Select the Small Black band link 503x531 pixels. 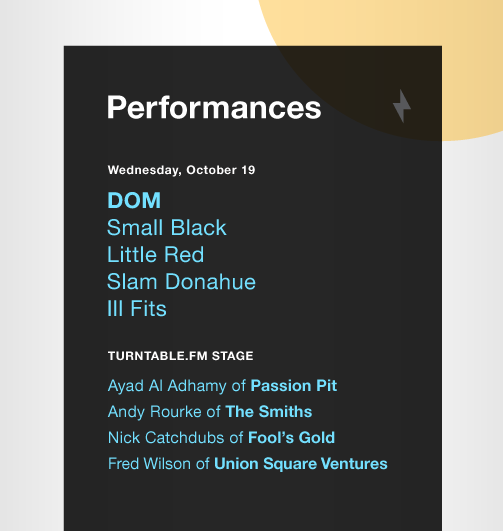[167, 227]
